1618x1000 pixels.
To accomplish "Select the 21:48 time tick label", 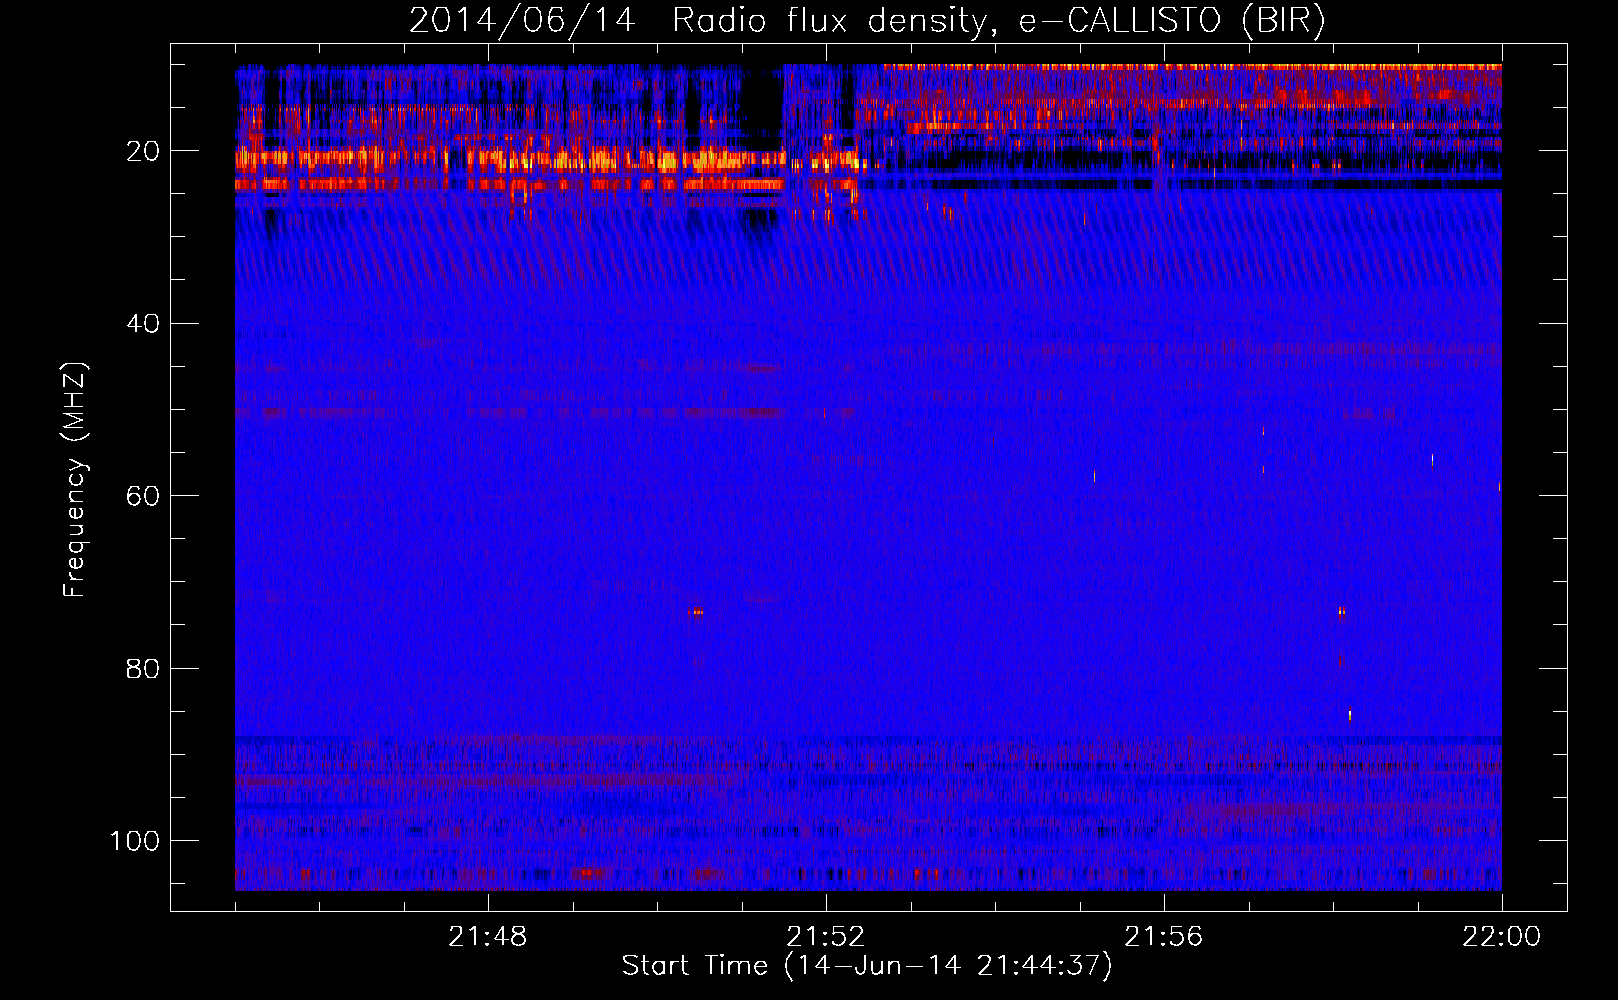I will point(488,937).
